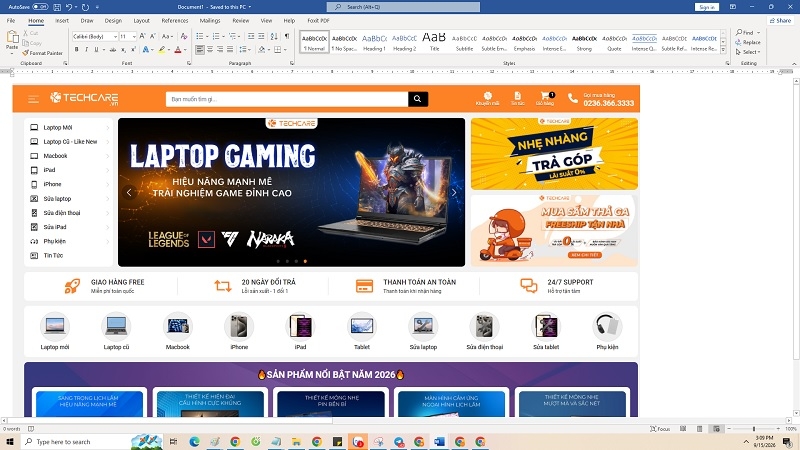
Task: Clear all formatting icon
Action: click(x=184, y=36)
